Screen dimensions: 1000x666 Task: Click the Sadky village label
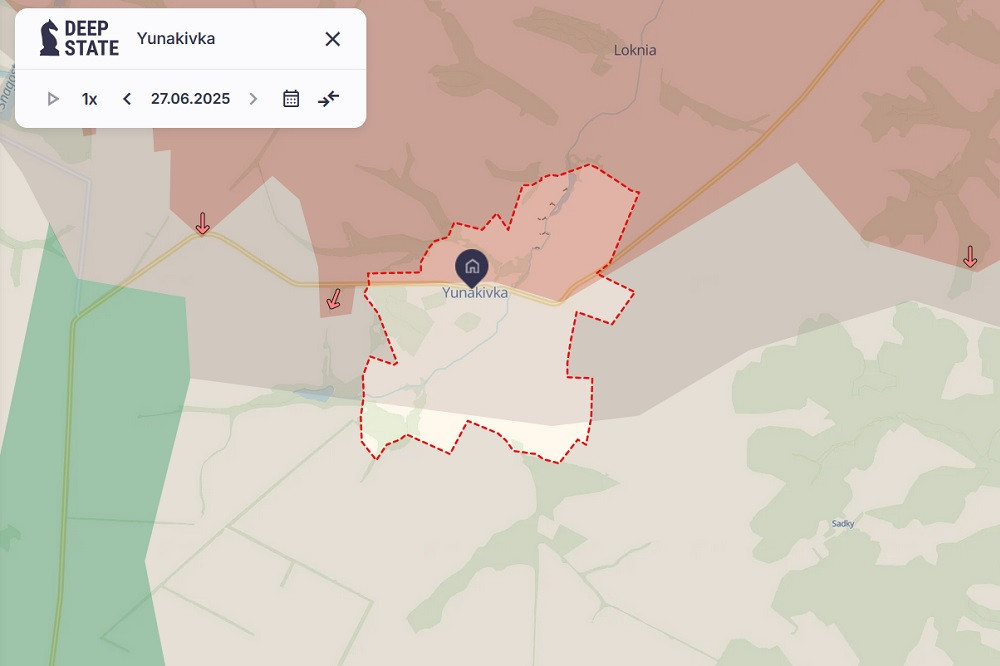click(x=842, y=523)
